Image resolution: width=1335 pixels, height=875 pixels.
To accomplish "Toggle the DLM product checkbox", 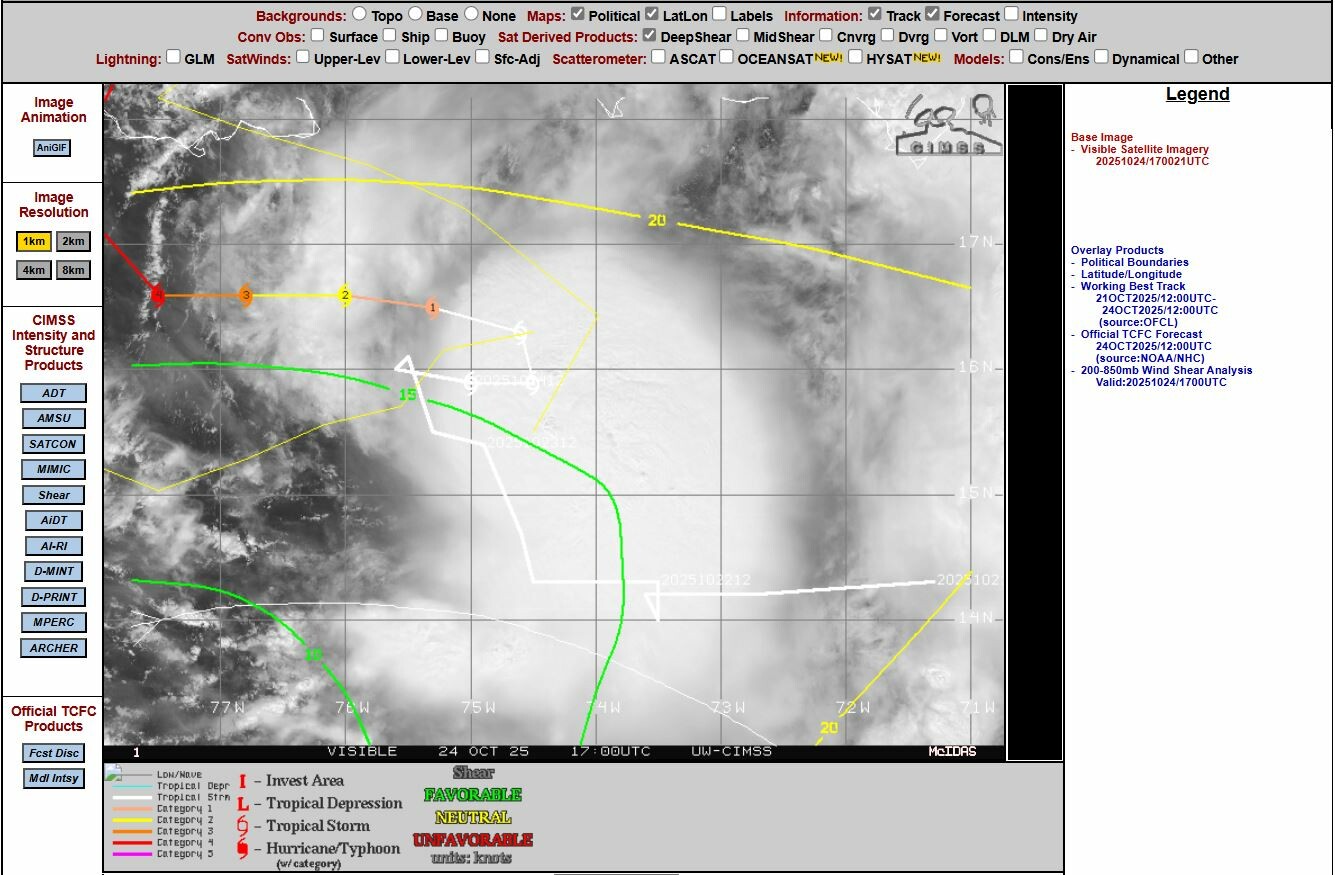I will click(990, 36).
